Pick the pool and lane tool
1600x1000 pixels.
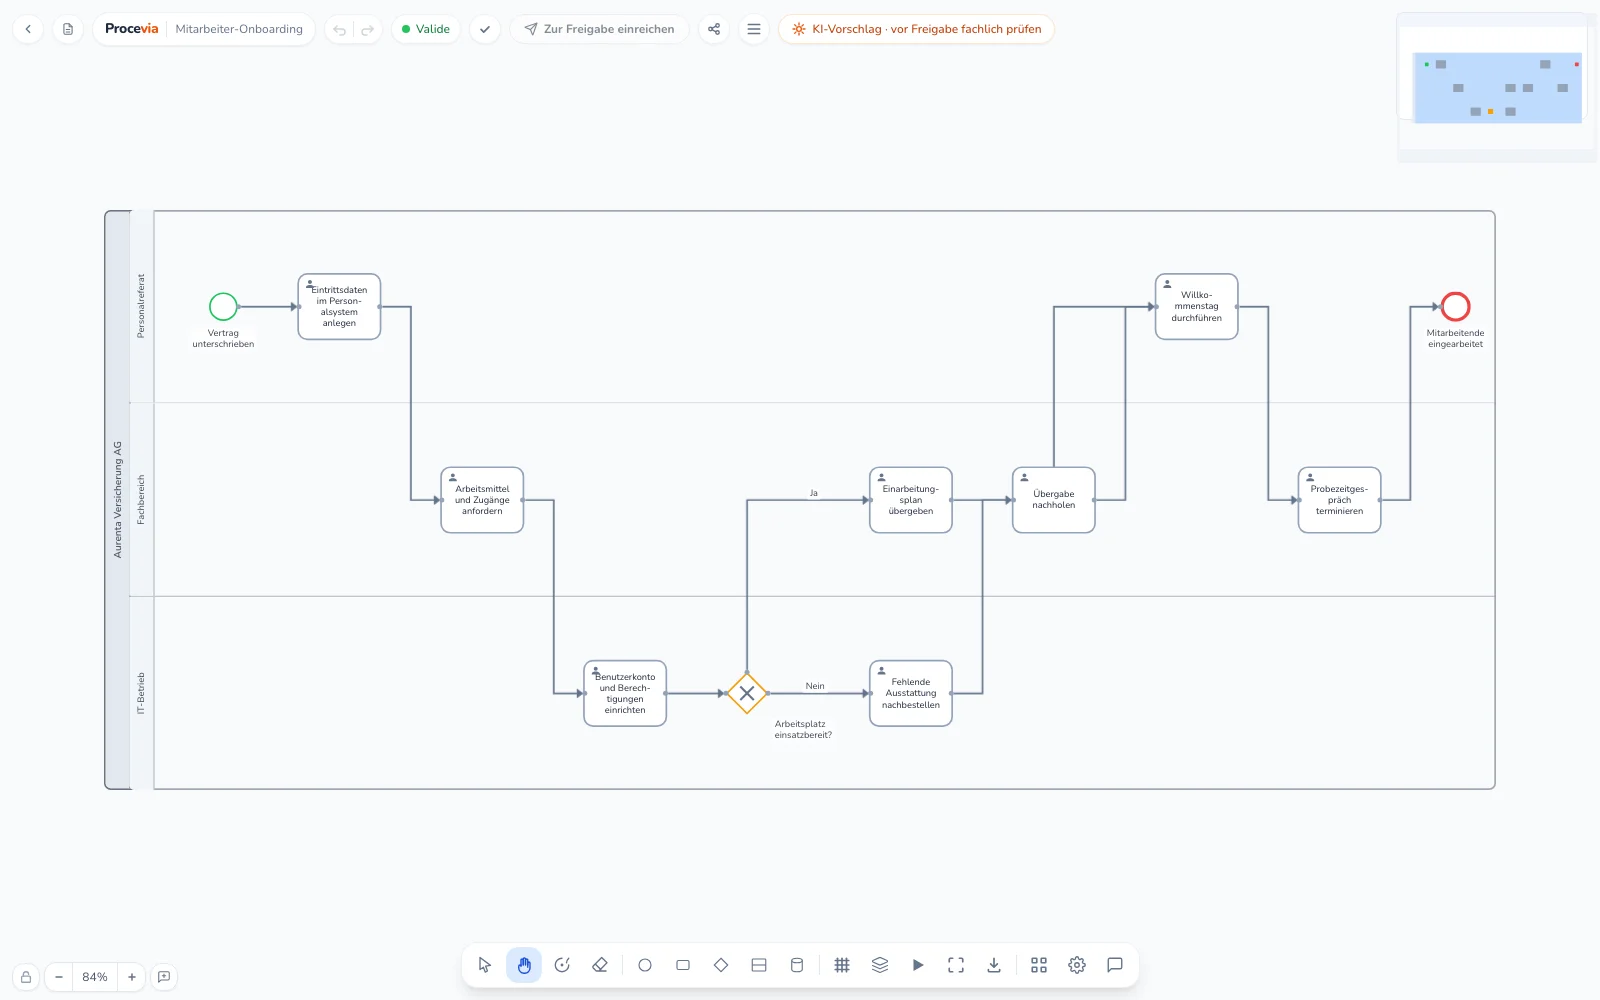tap(759, 965)
